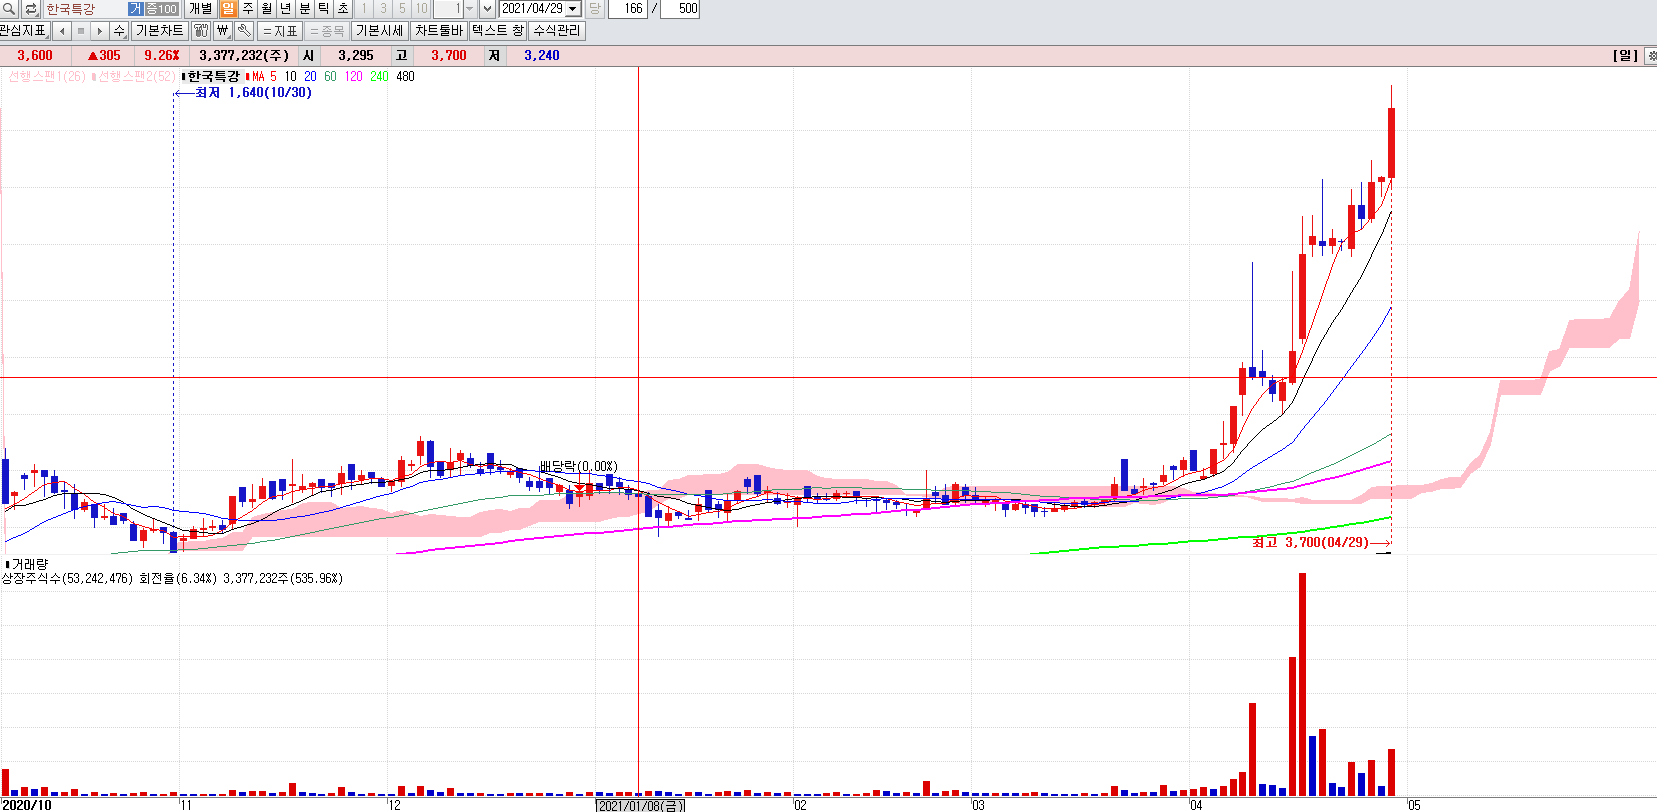Open the =종목 stock menu
This screenshot has height=812, width=1657.
click(x=327, y=31)
